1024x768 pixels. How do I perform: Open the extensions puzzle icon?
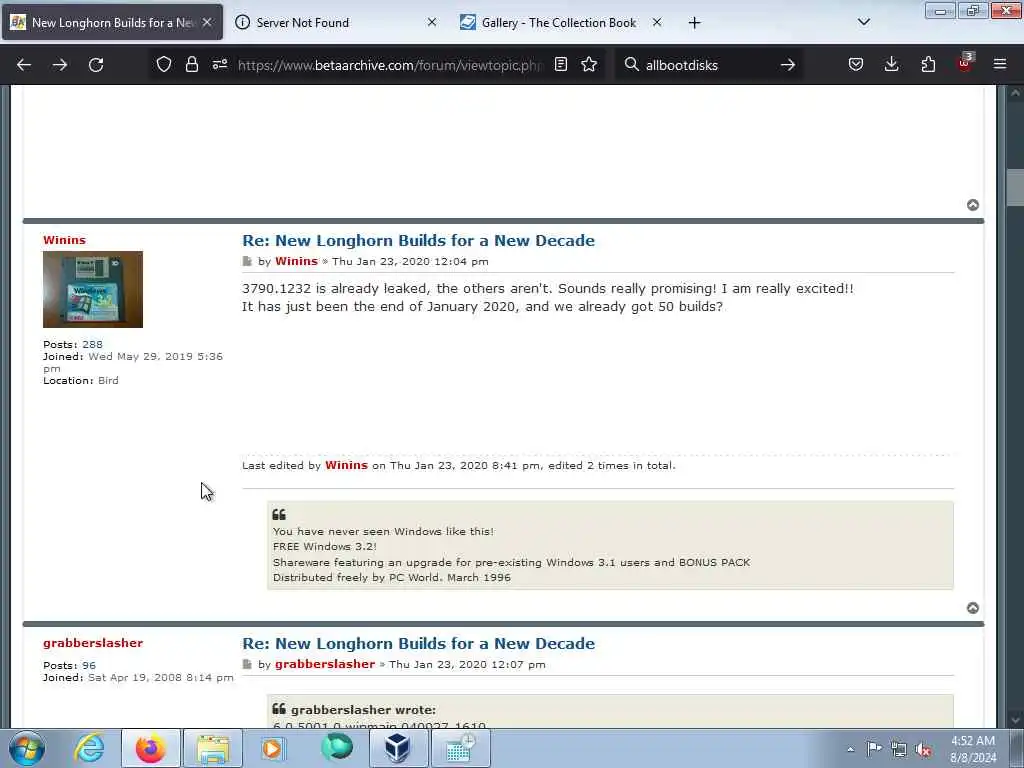[928, 64]
